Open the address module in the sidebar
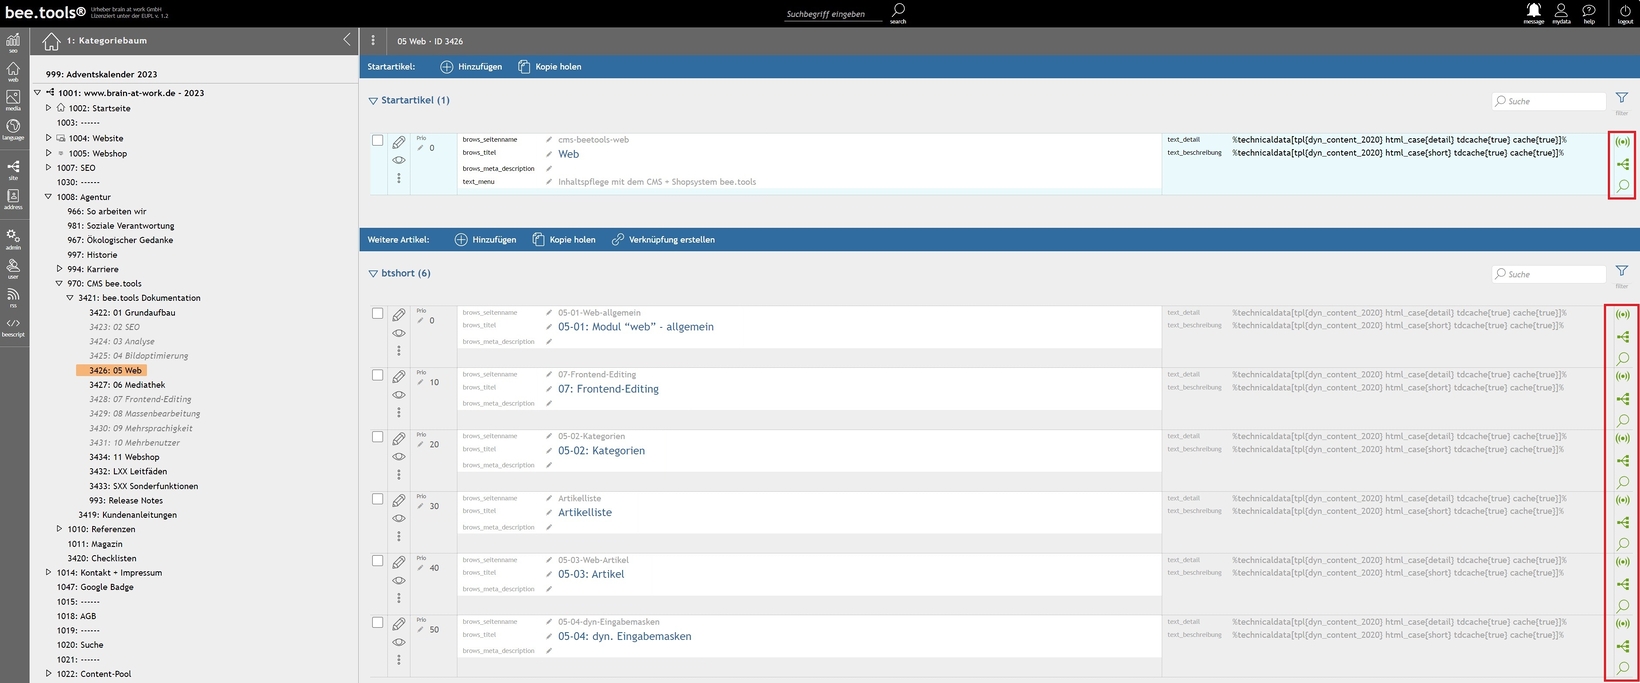Image resolution: width=1640 pixels, height=683 pixels. click(13, 199)
